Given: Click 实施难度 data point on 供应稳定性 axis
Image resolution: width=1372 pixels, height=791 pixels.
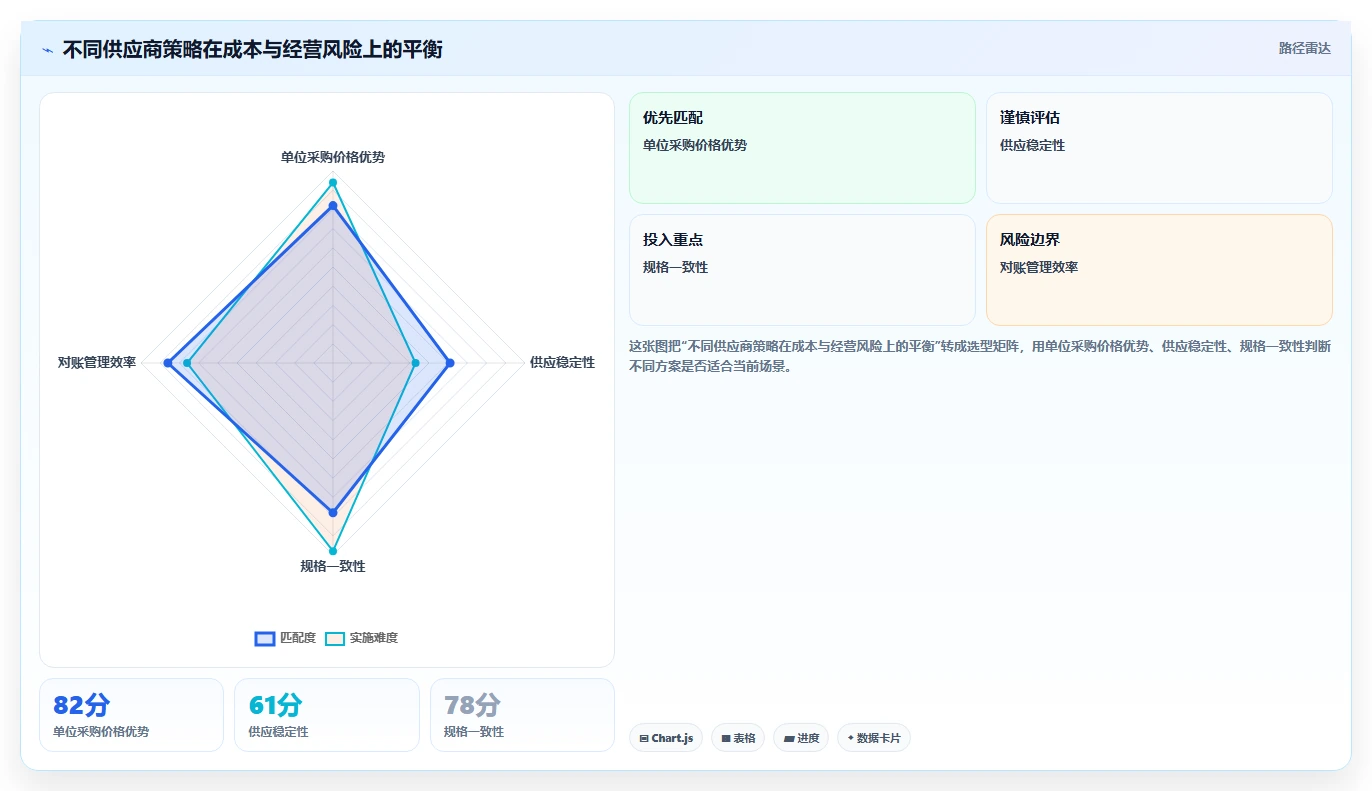Looking at the screenshot, I should point(415,363).
